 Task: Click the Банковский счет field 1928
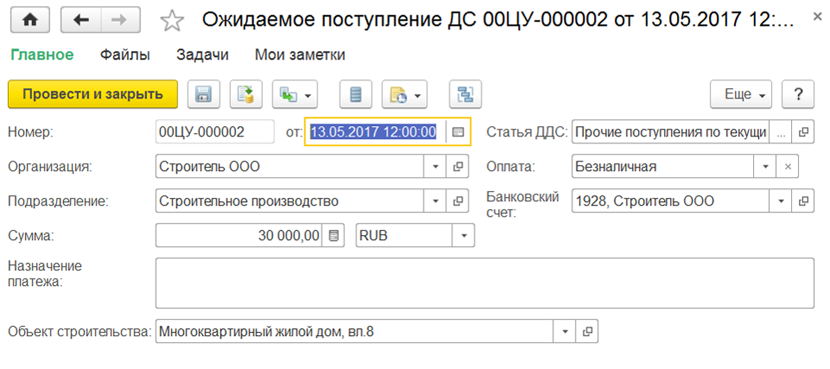pyautogui.click(x=671, y=201)
